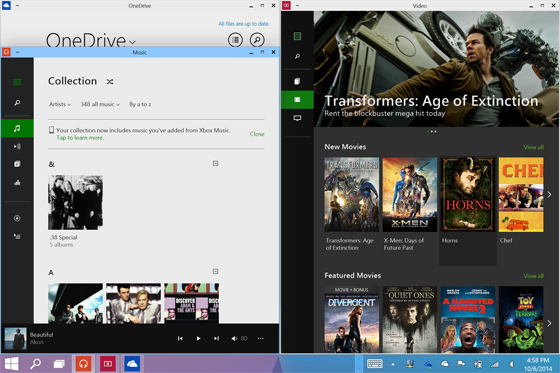Open Explore icon in Music sidebar
The image size is (560, 373).
(x=17, y=164)
